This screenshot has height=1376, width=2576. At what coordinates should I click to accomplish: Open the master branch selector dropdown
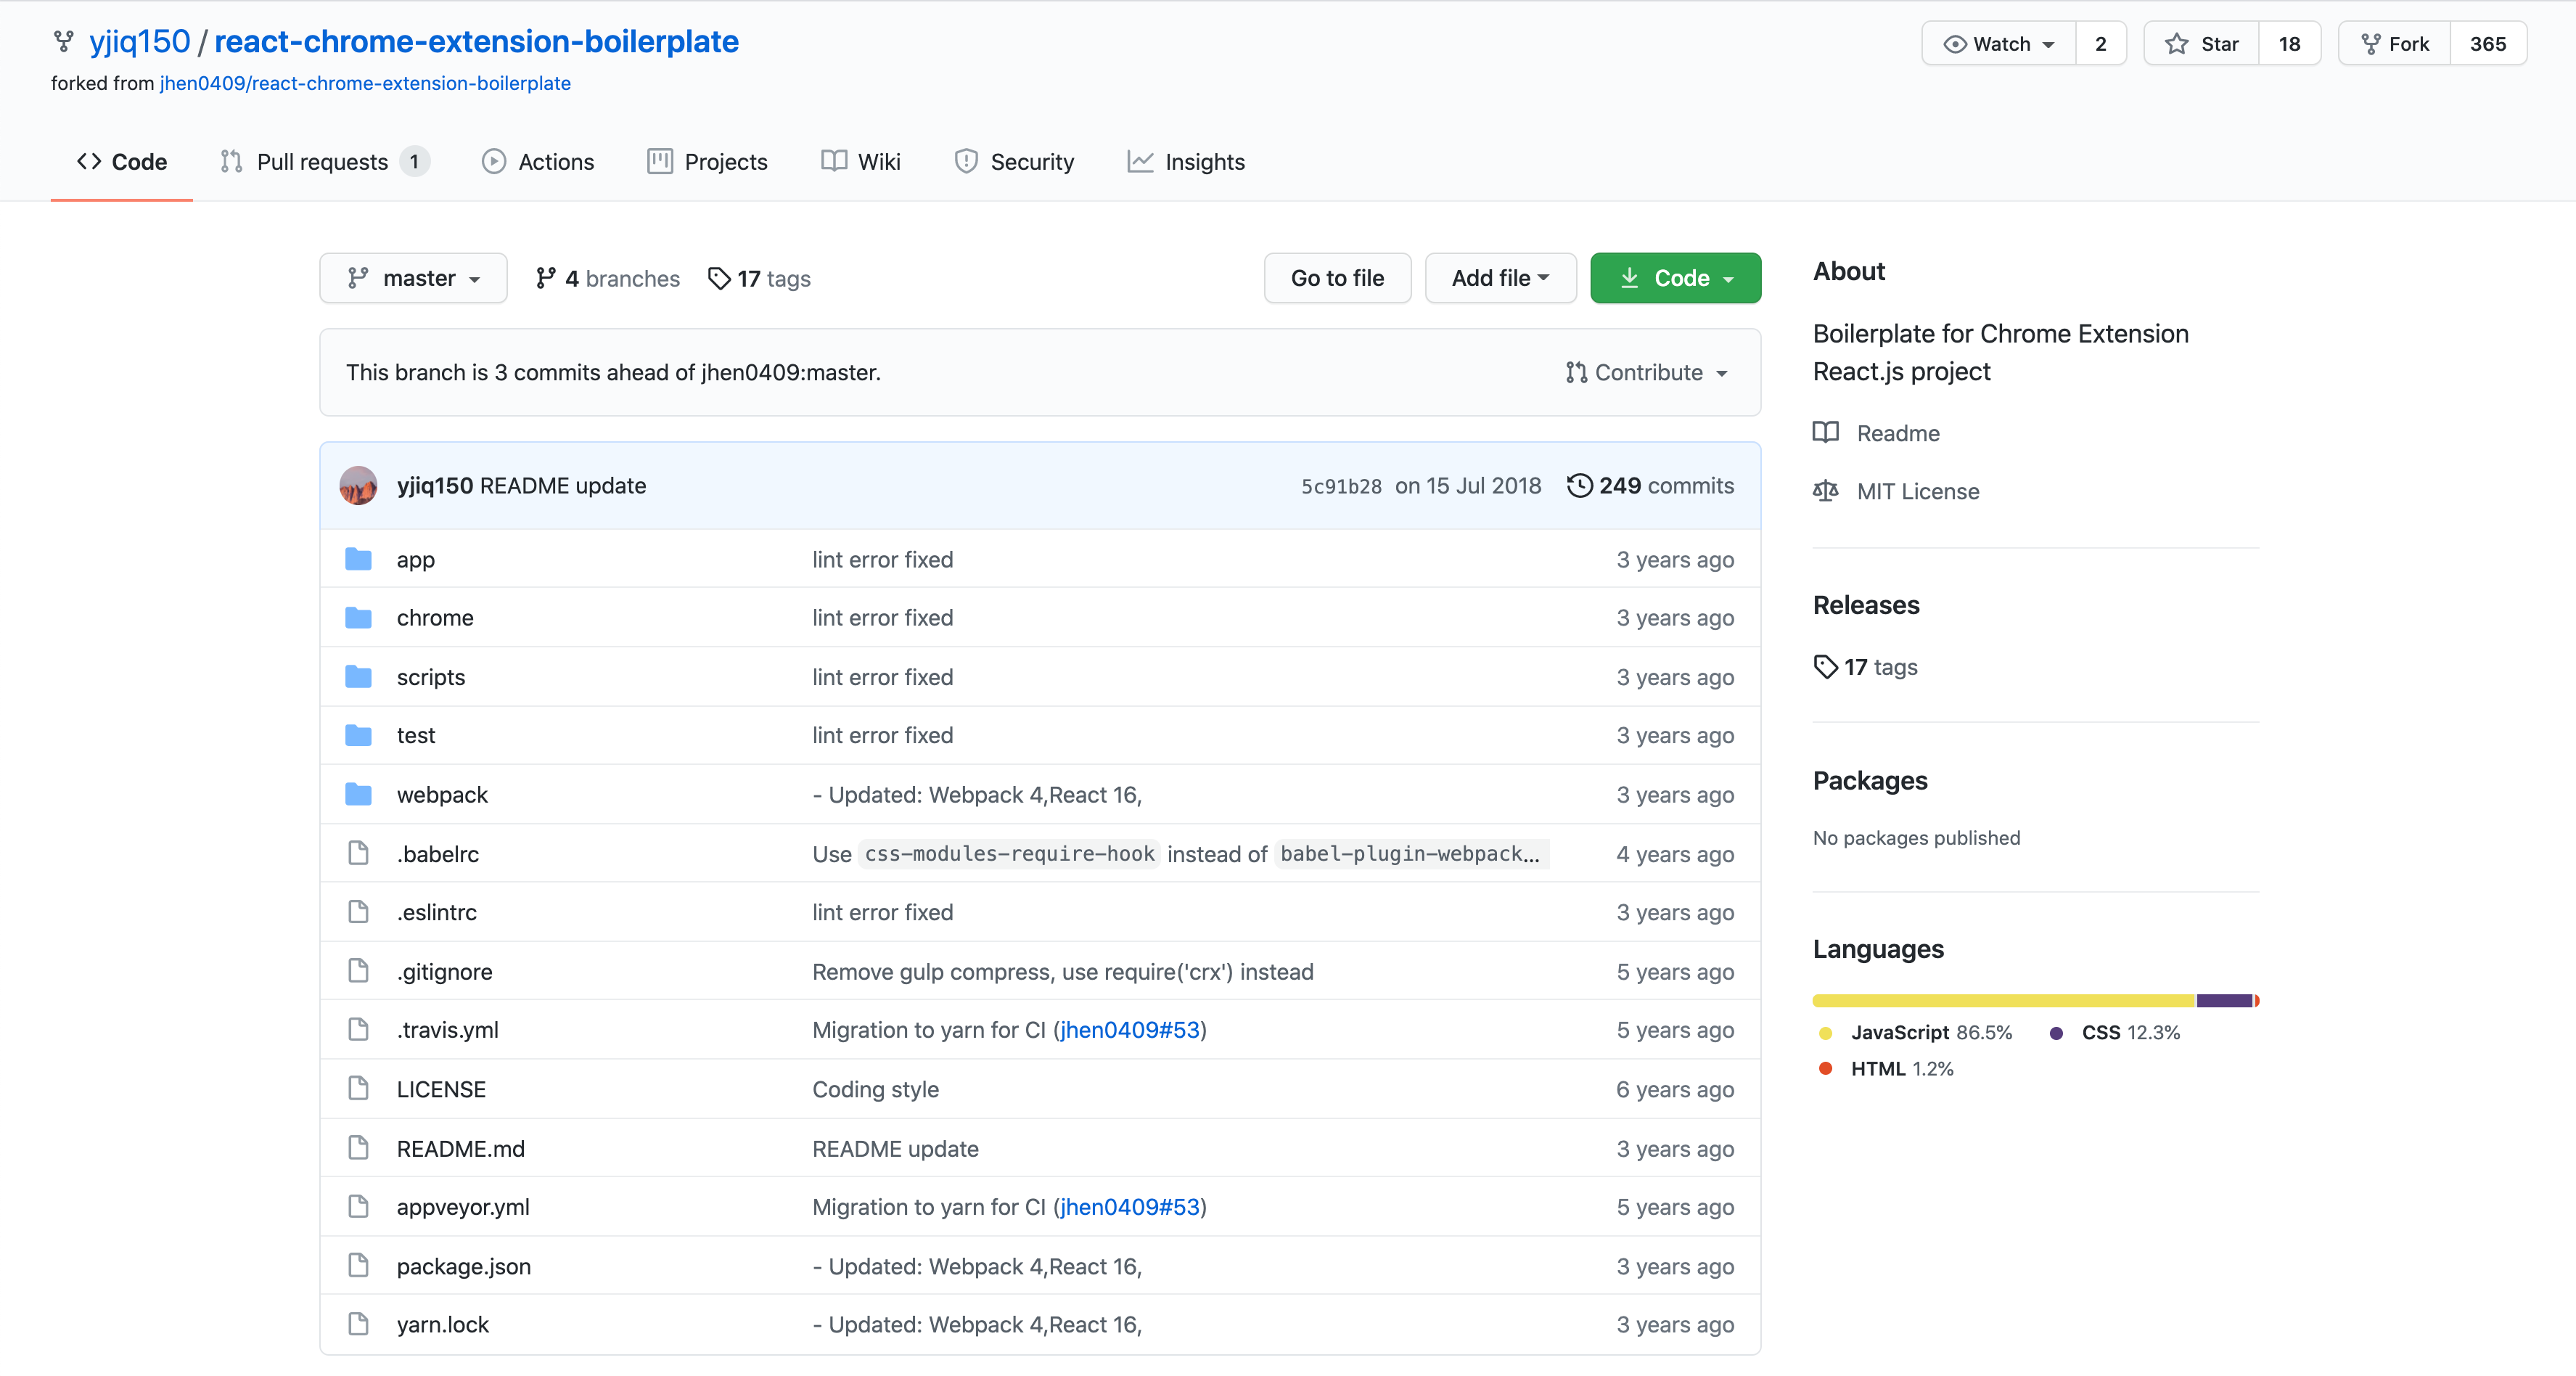[x=413, y=278]
